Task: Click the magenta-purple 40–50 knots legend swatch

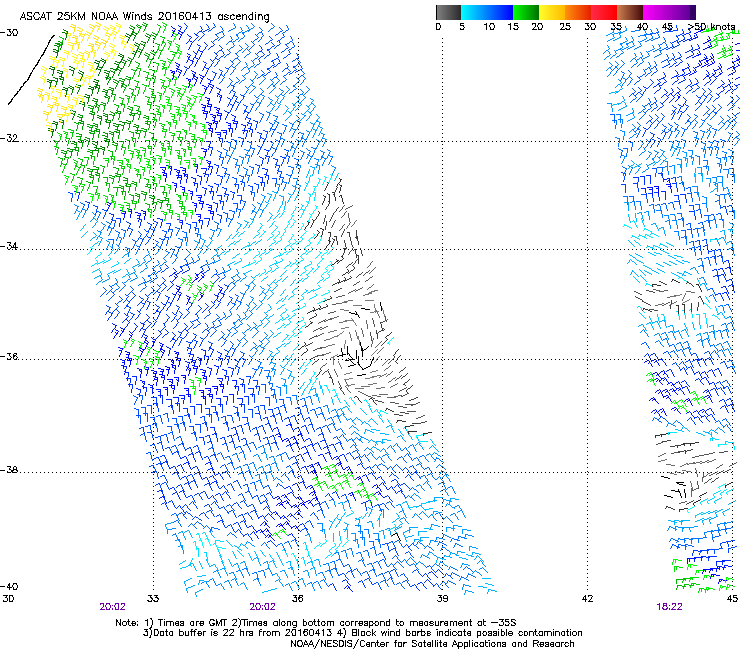Action: click(669, 12)
